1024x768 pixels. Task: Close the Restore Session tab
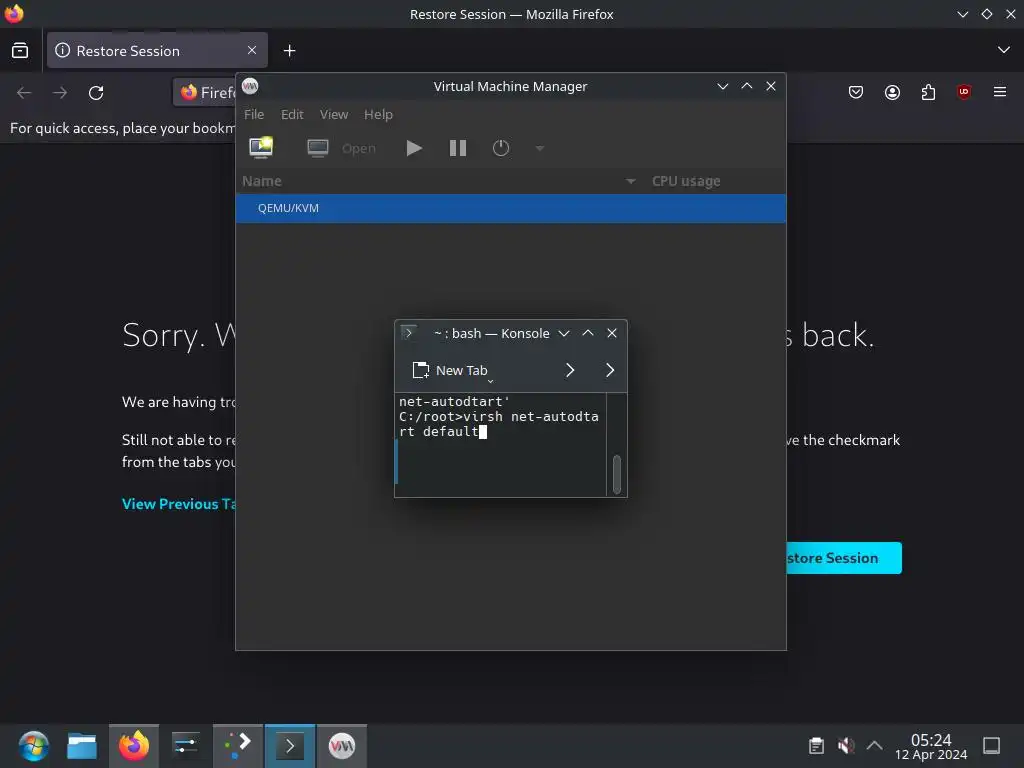(x=251, y=50)
